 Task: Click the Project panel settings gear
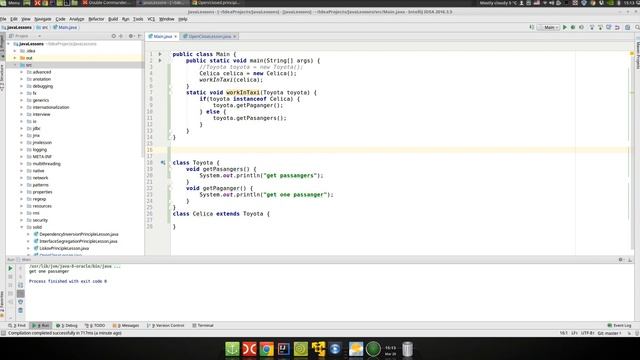[x=131, y=36]
